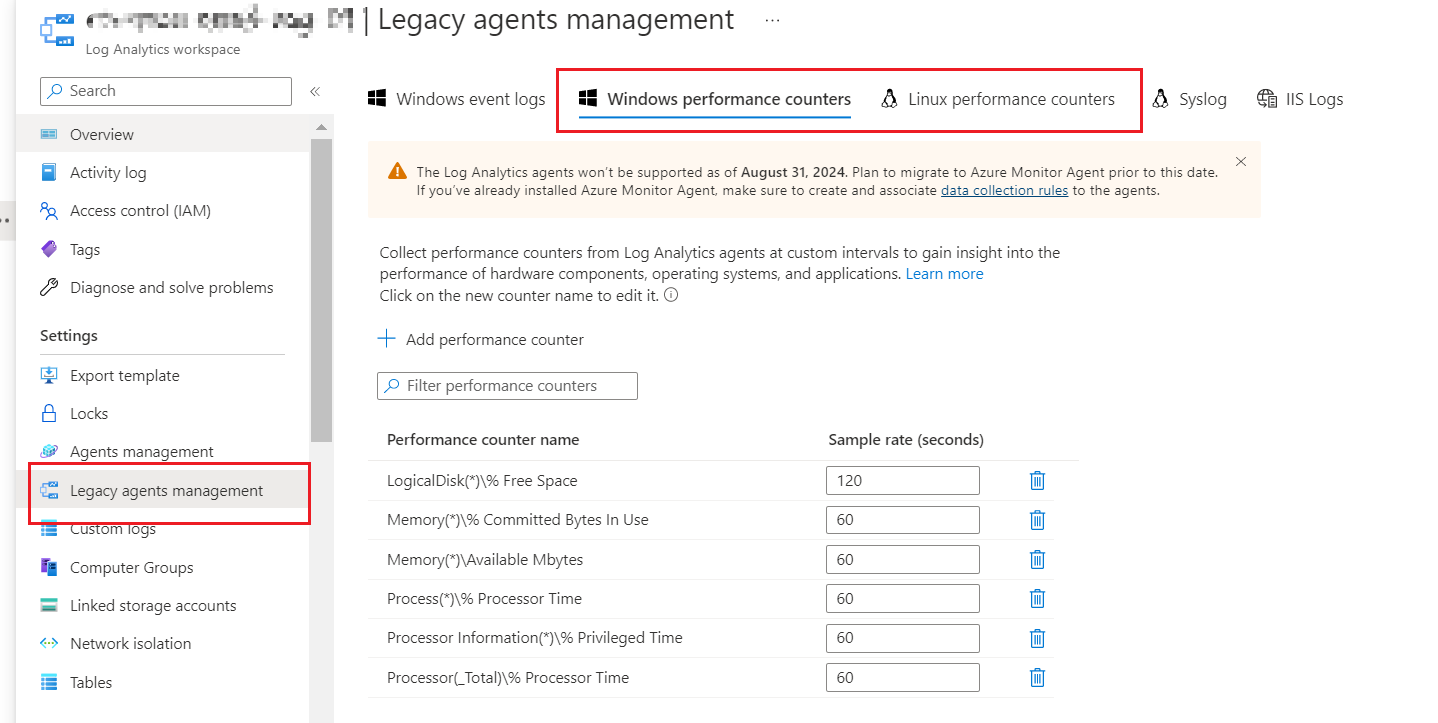Click the Performance counter name column header

click(483, 440)
